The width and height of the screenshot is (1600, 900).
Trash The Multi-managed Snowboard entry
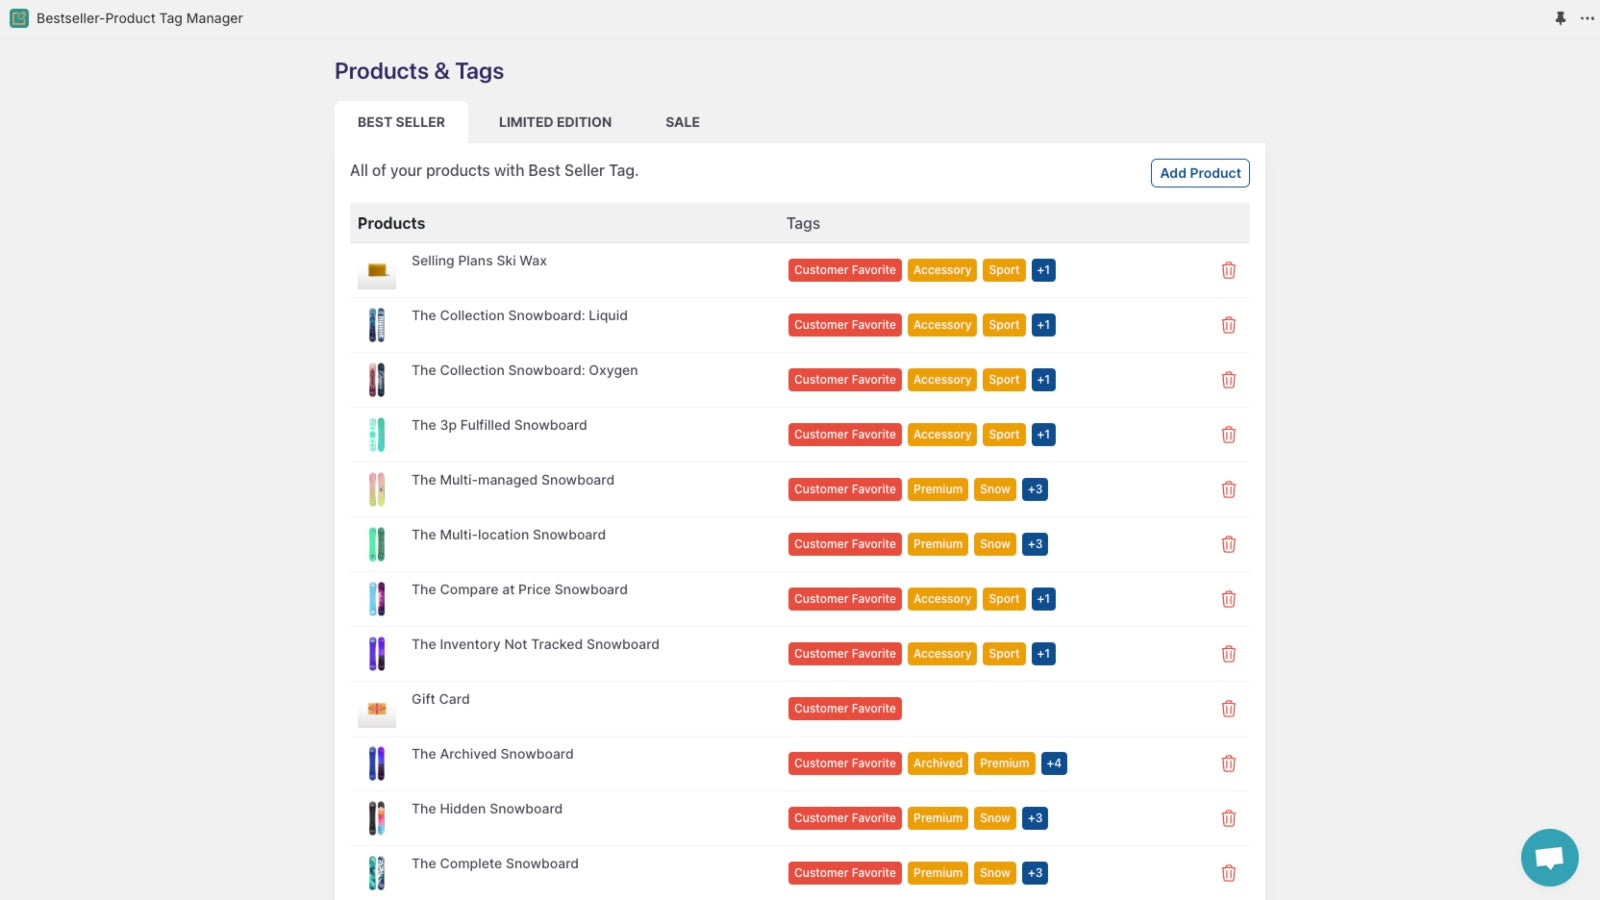tap(1228, 490)
